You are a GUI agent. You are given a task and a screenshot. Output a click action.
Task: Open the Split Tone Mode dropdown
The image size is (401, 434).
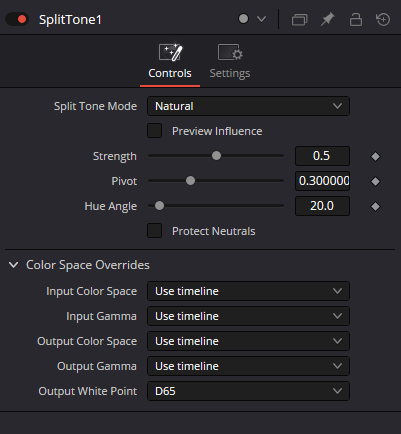click(248, 106)
